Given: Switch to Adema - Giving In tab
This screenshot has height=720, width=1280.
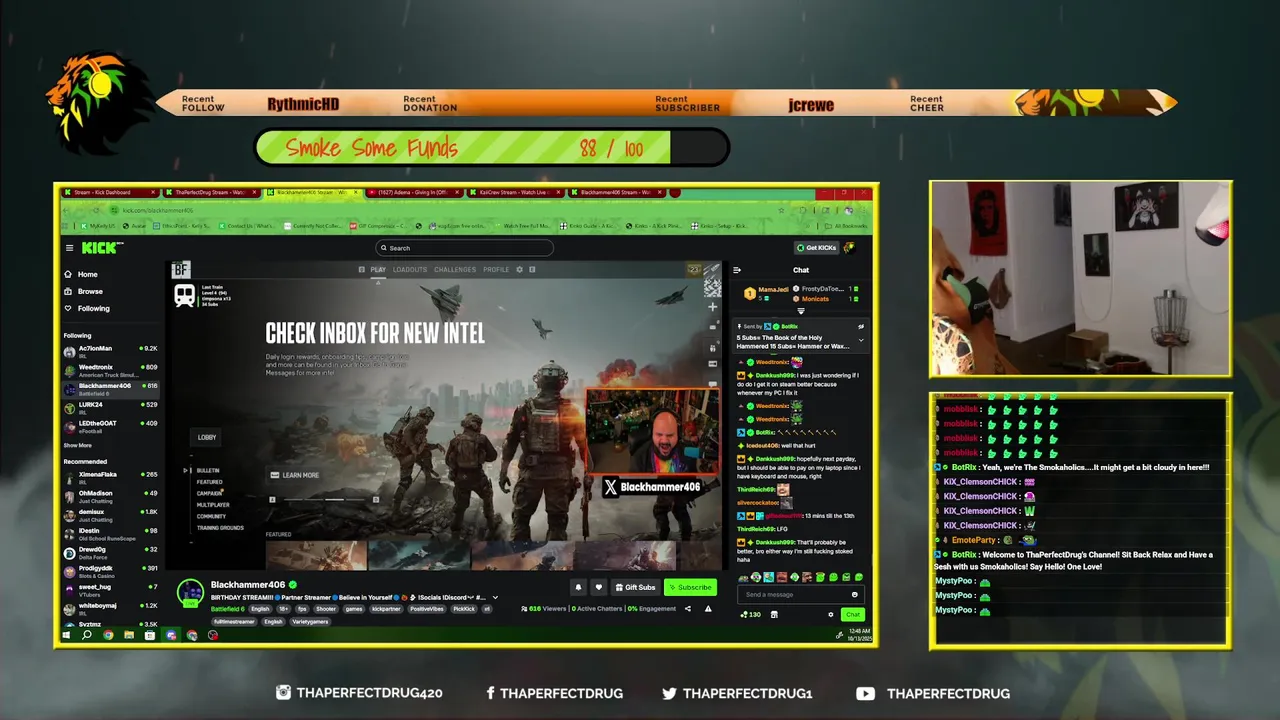Looking at the screenshot, I should 415,192.
